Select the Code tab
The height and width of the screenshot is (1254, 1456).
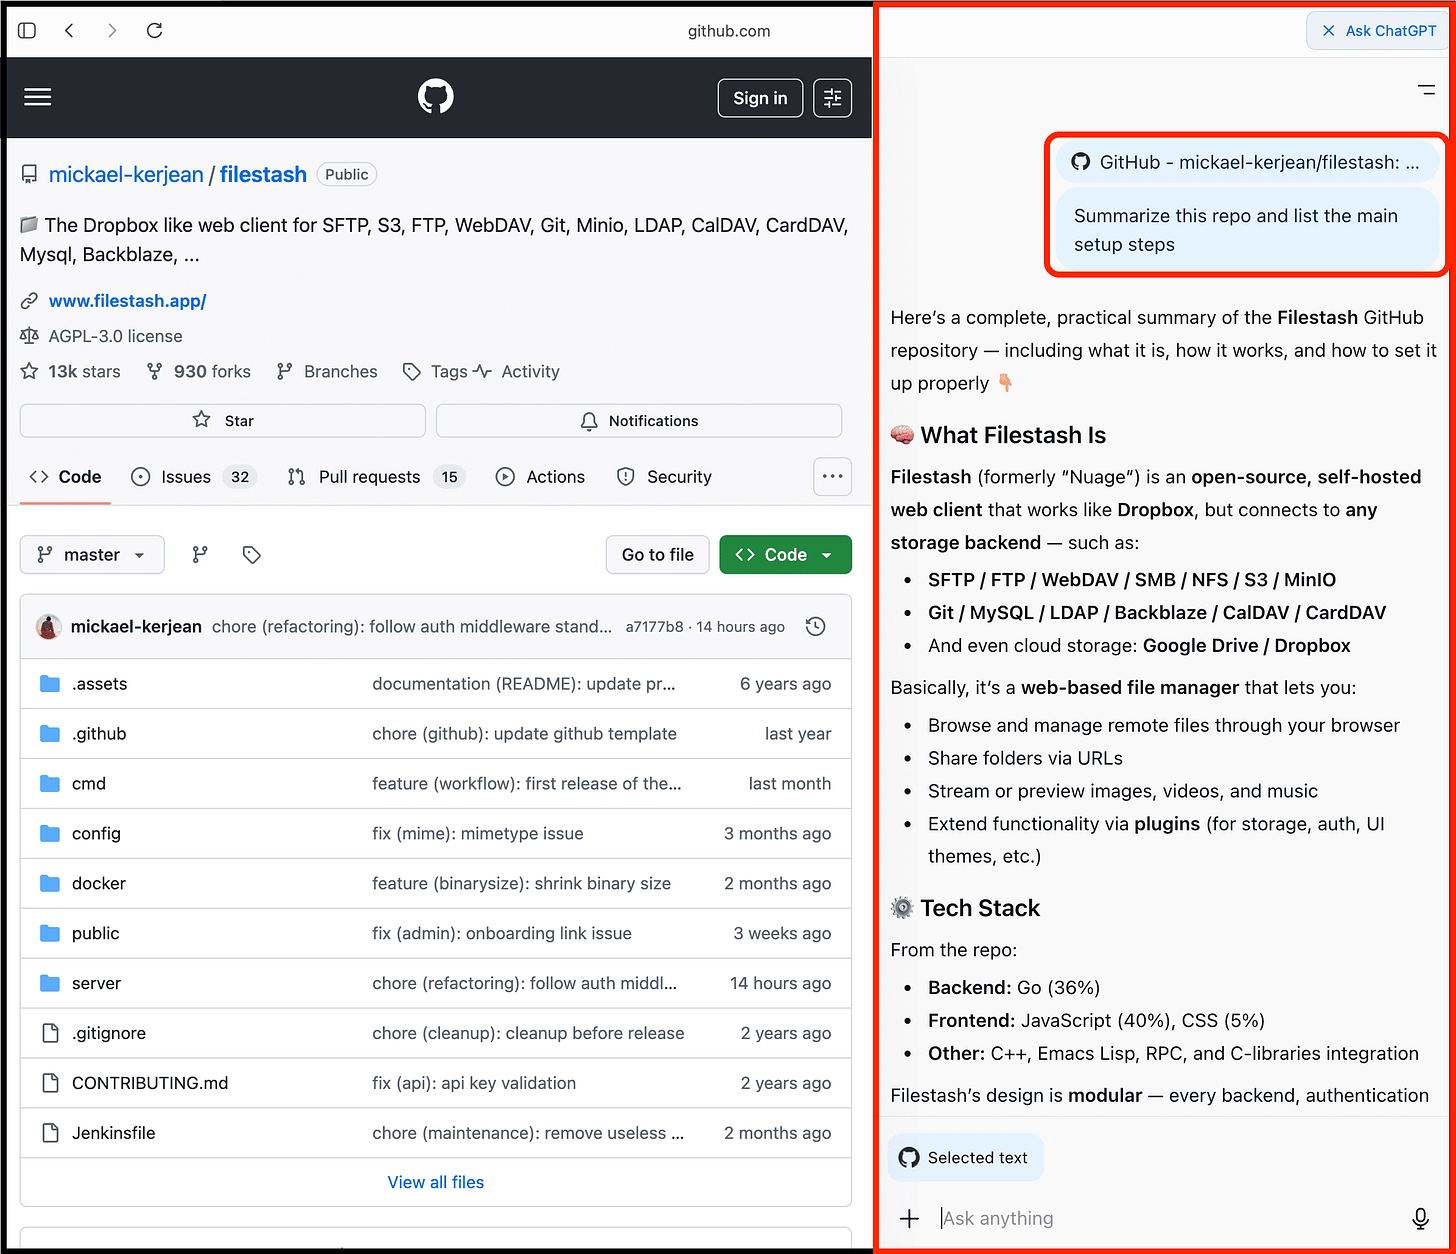tap(66, 477)
